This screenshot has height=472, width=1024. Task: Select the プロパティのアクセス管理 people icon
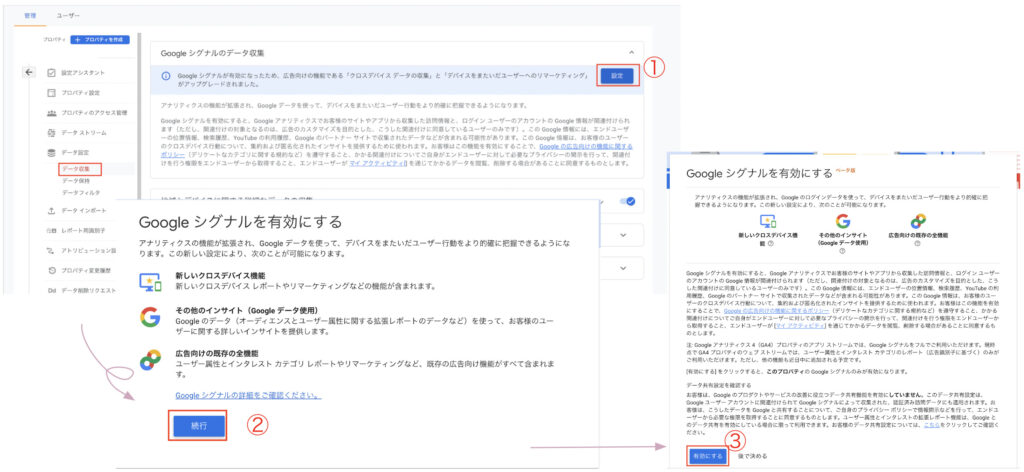pos(51,113)
